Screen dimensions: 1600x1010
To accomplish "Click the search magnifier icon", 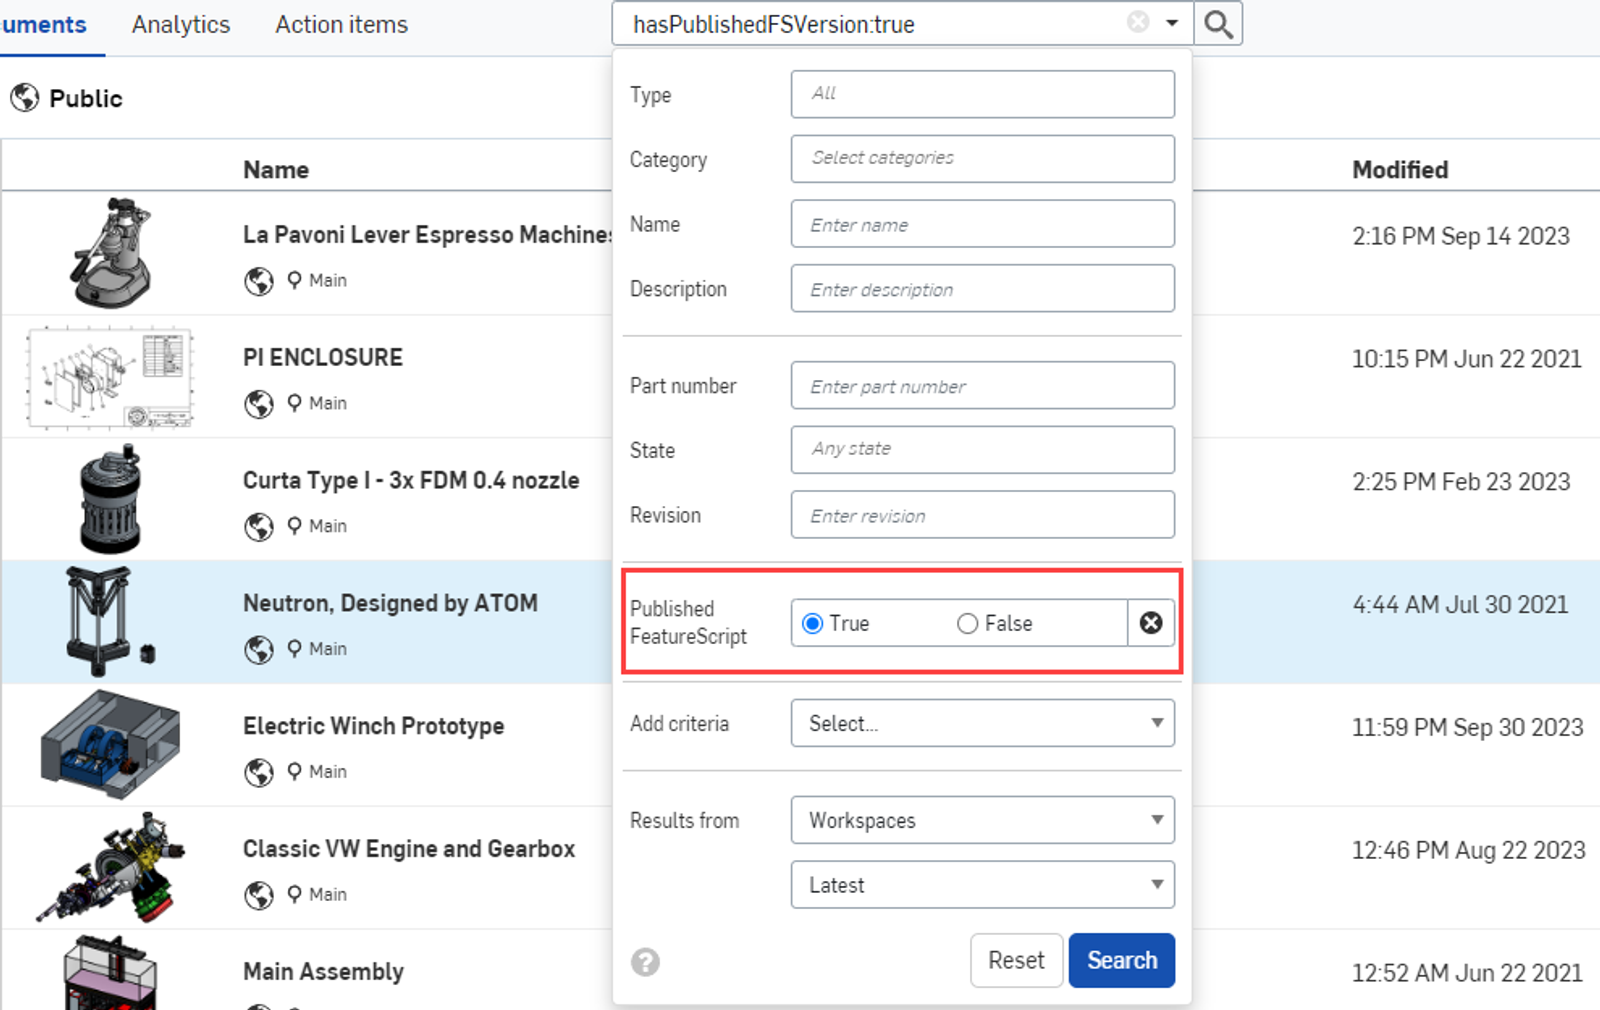I will 1218,23.
